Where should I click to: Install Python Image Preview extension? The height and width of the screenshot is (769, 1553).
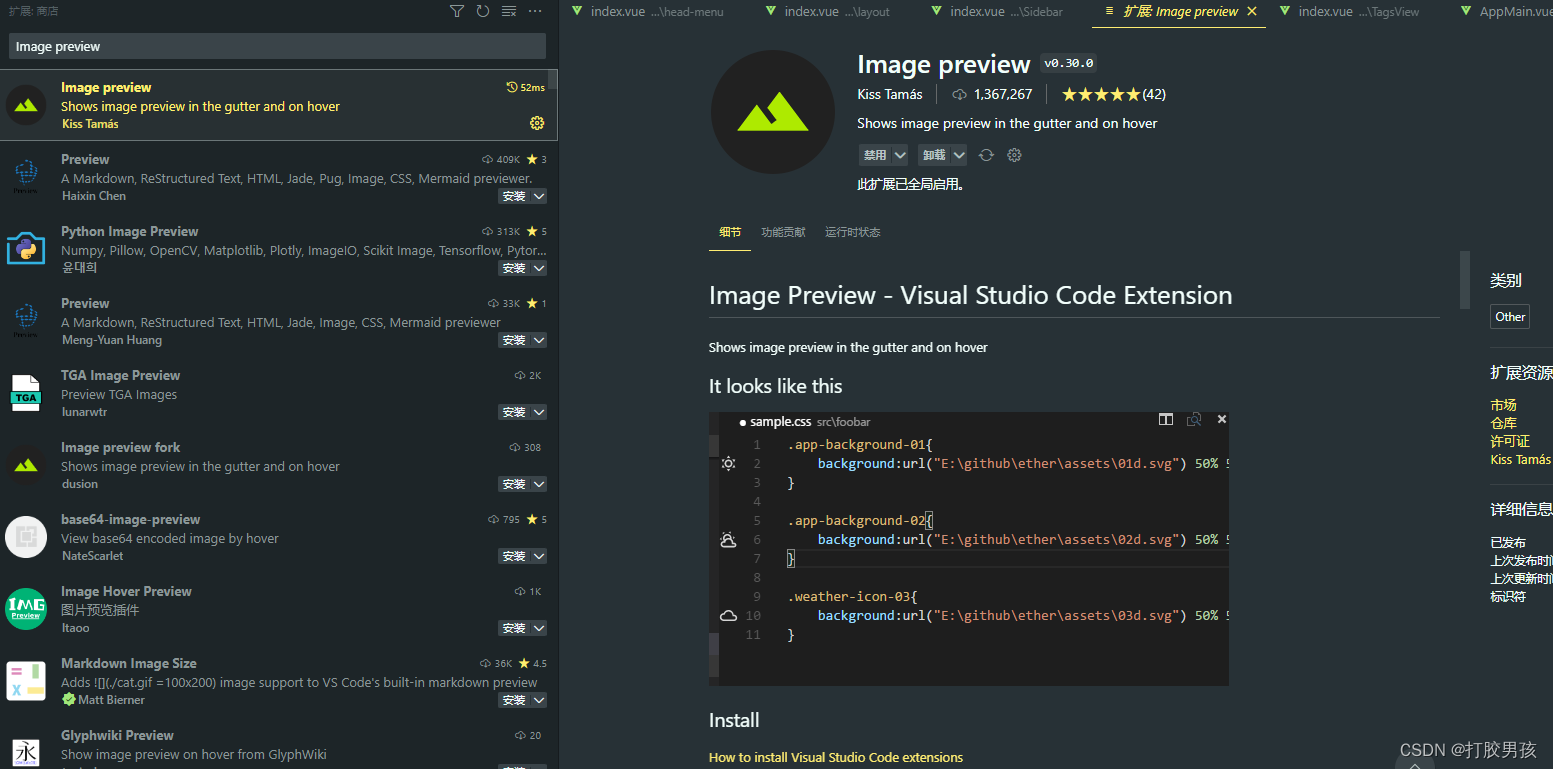click(513, 268)
